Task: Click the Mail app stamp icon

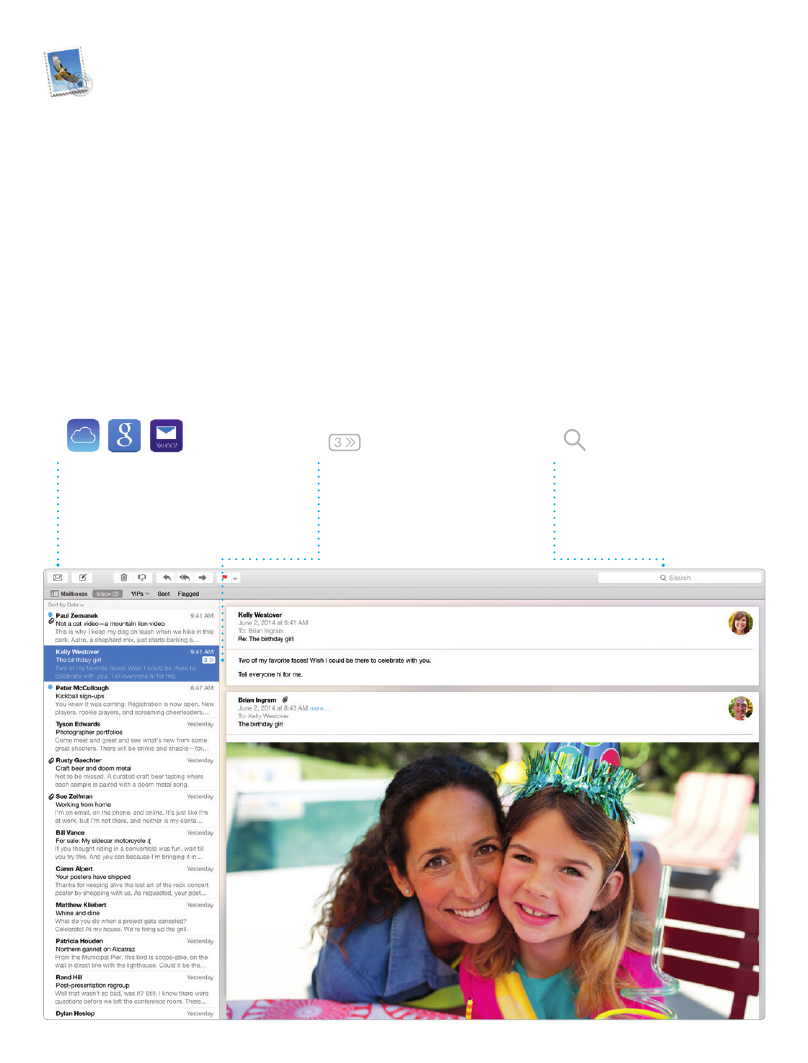Action: tap(68, 72)
